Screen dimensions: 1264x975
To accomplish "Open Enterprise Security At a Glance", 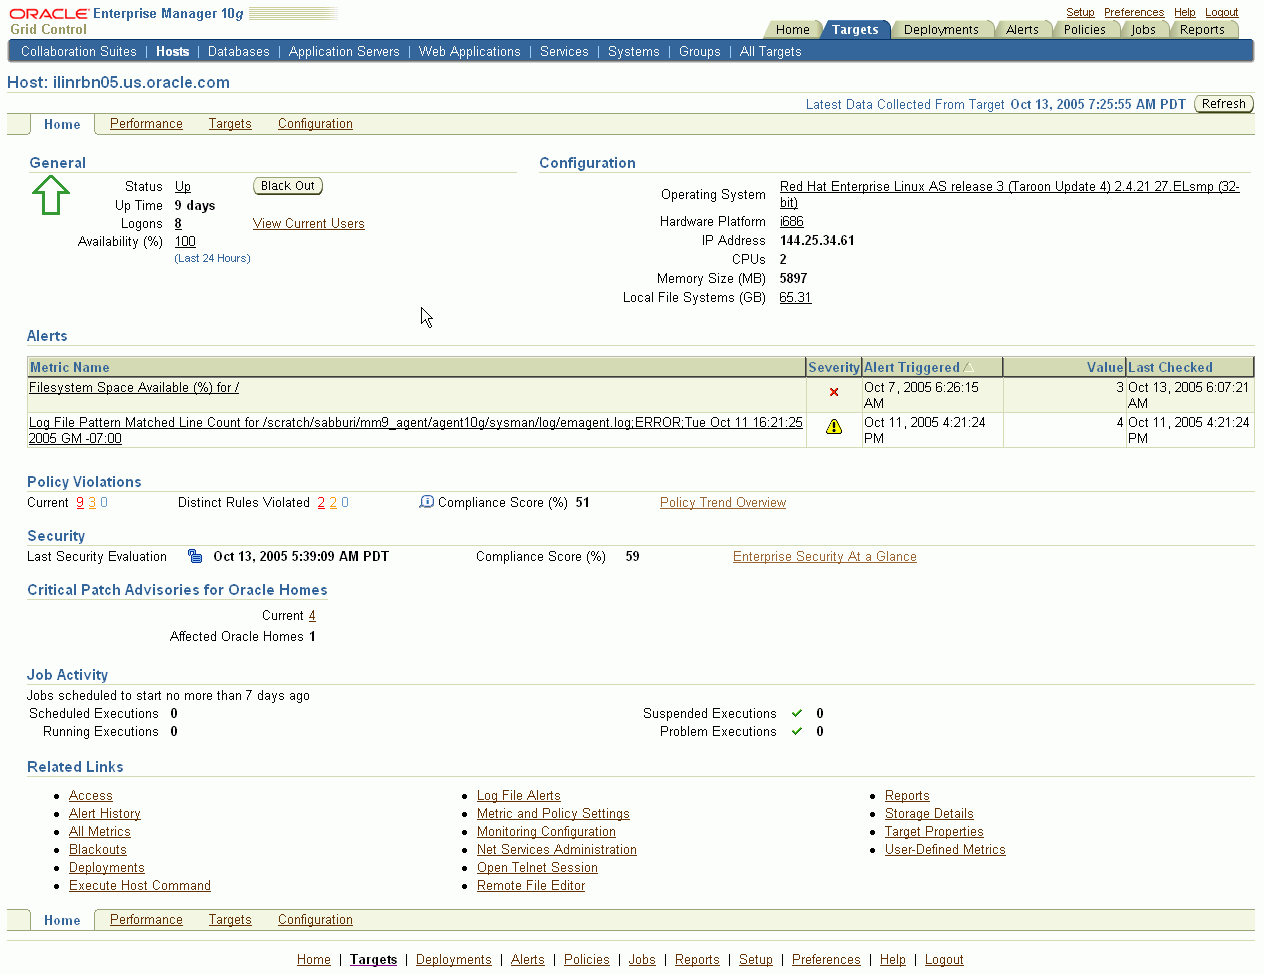I will (x=824, y=556).
